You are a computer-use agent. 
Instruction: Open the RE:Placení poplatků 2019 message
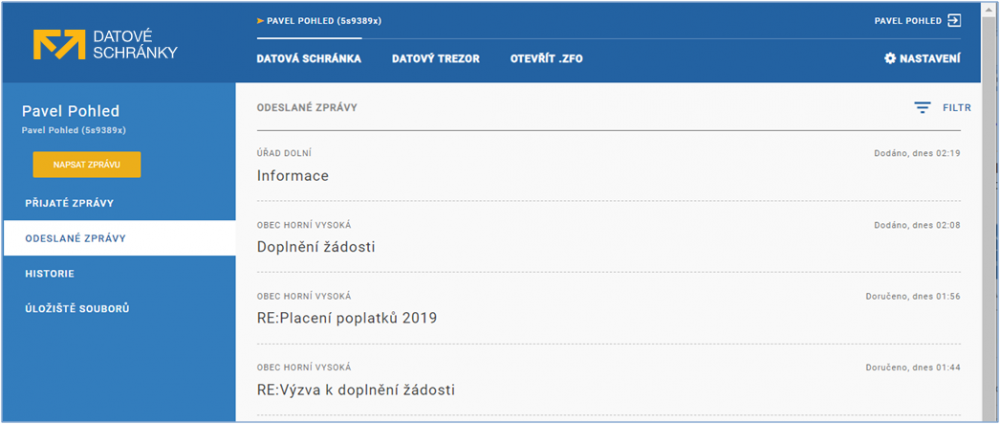(x=608, y=309)
